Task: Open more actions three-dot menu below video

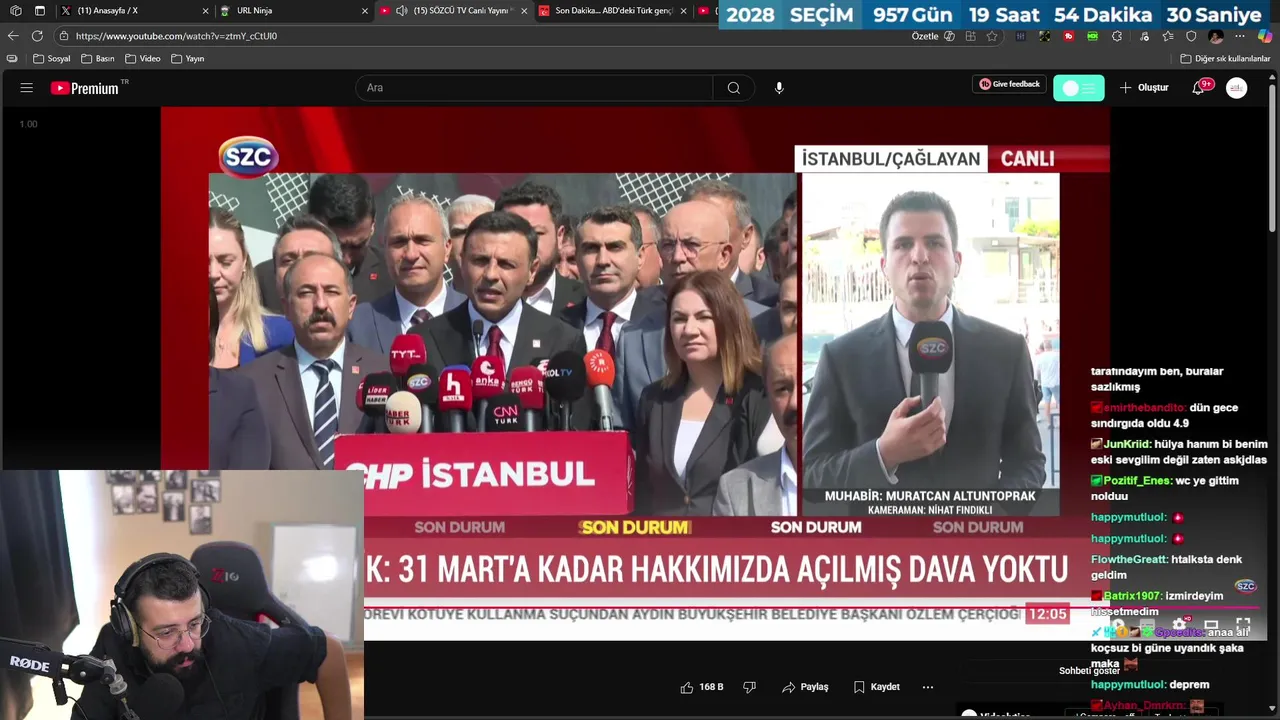Action: [x=927, y=687]
